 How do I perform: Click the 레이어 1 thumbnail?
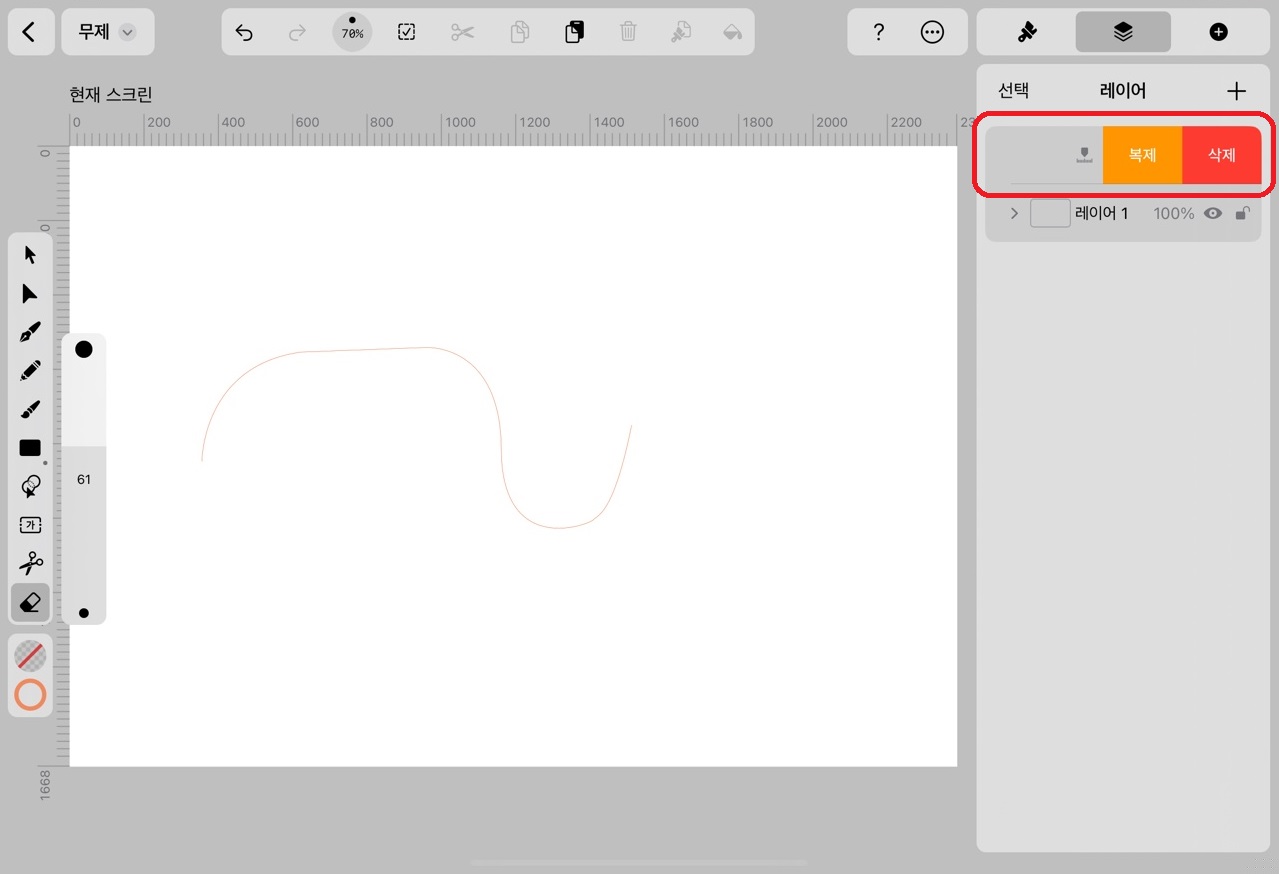pyautogui.click(x=1050, y=213)
